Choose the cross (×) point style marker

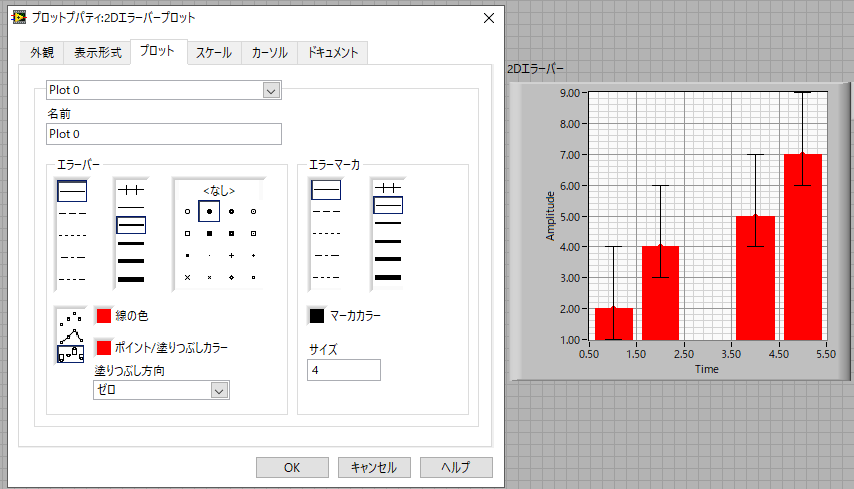pos(187,277)
